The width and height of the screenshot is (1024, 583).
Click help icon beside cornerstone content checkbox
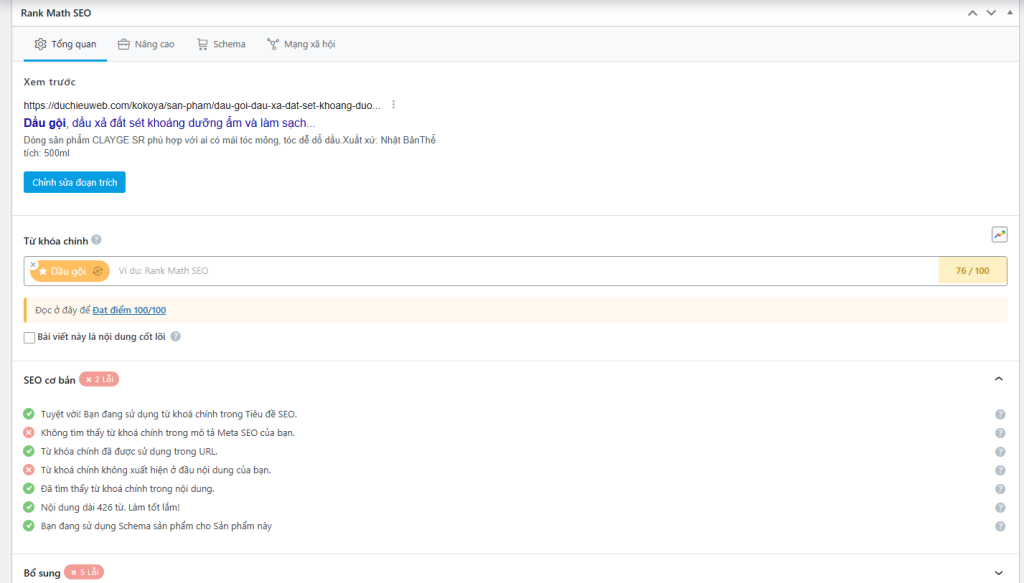click(175, 337)
